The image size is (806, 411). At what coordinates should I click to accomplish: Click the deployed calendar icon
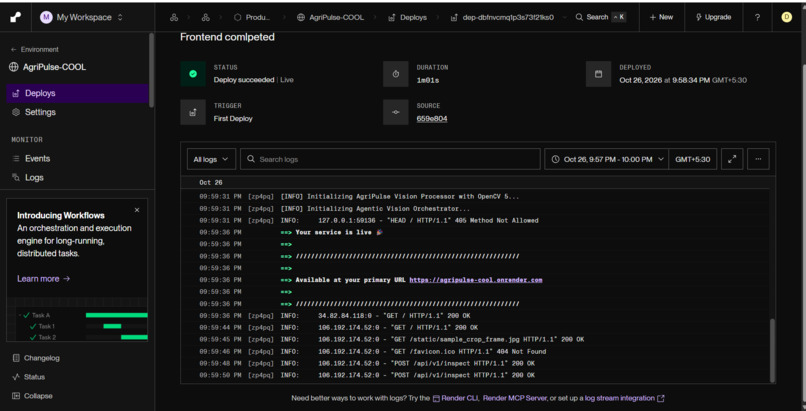pos(598,74)
